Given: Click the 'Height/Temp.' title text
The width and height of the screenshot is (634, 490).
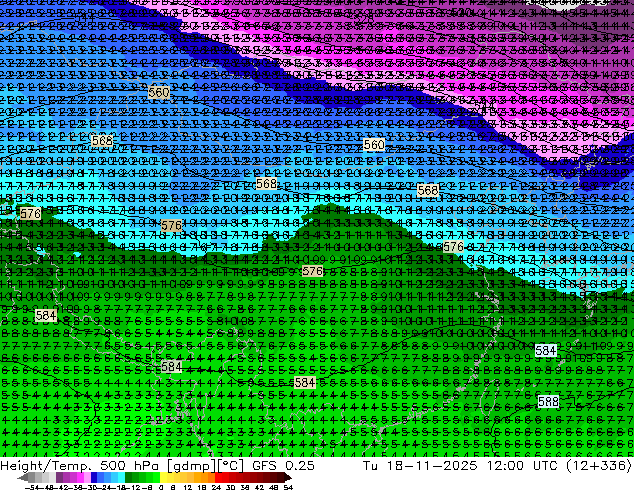Looking at the screenshot, I should 44,465.
